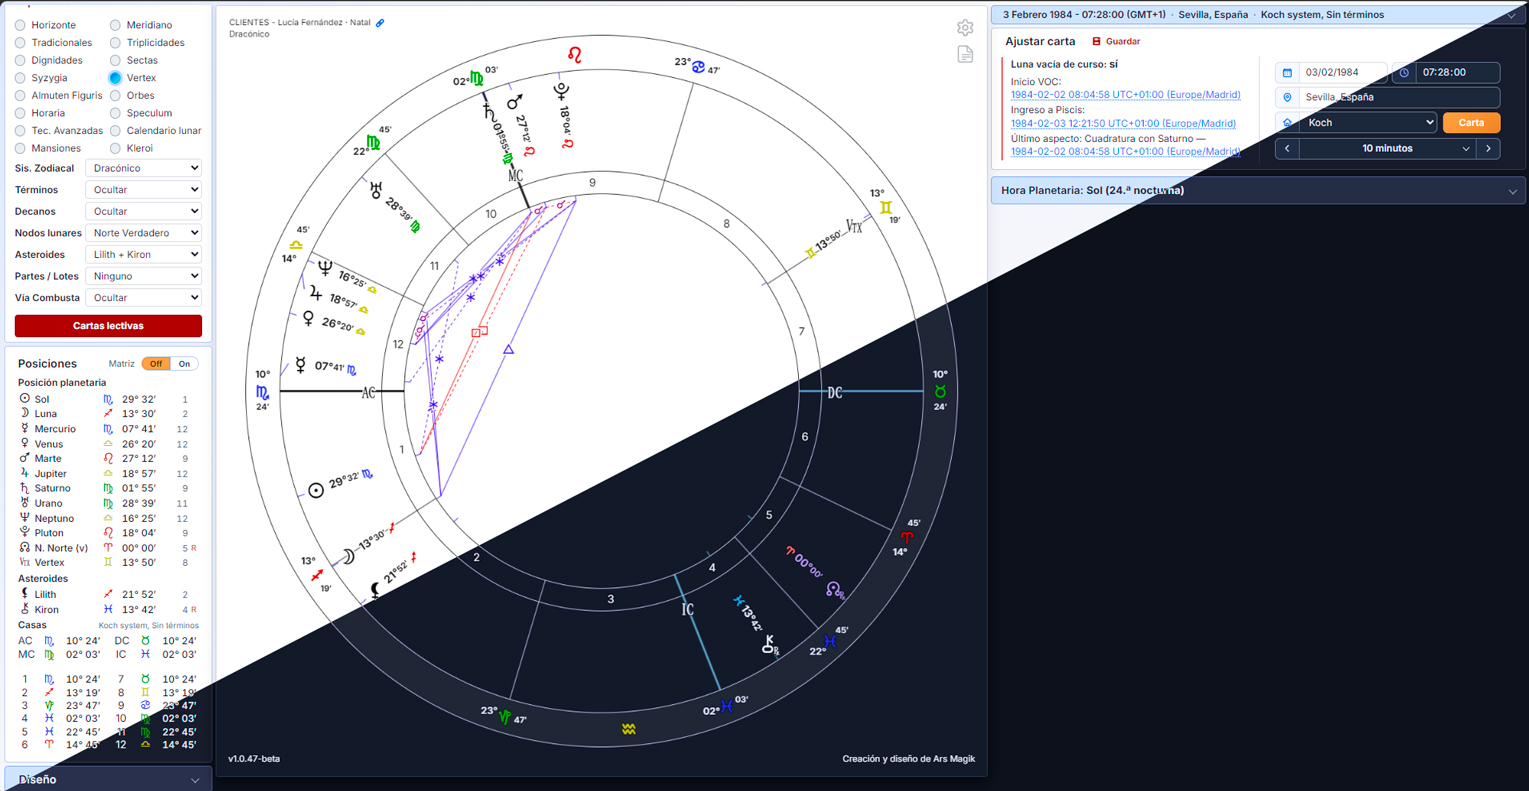Viewport: 1529px width, 791px height.
Task: Open the Asteroides Lilith + Kiron dropdown
Action: click(x=144, y=254)
